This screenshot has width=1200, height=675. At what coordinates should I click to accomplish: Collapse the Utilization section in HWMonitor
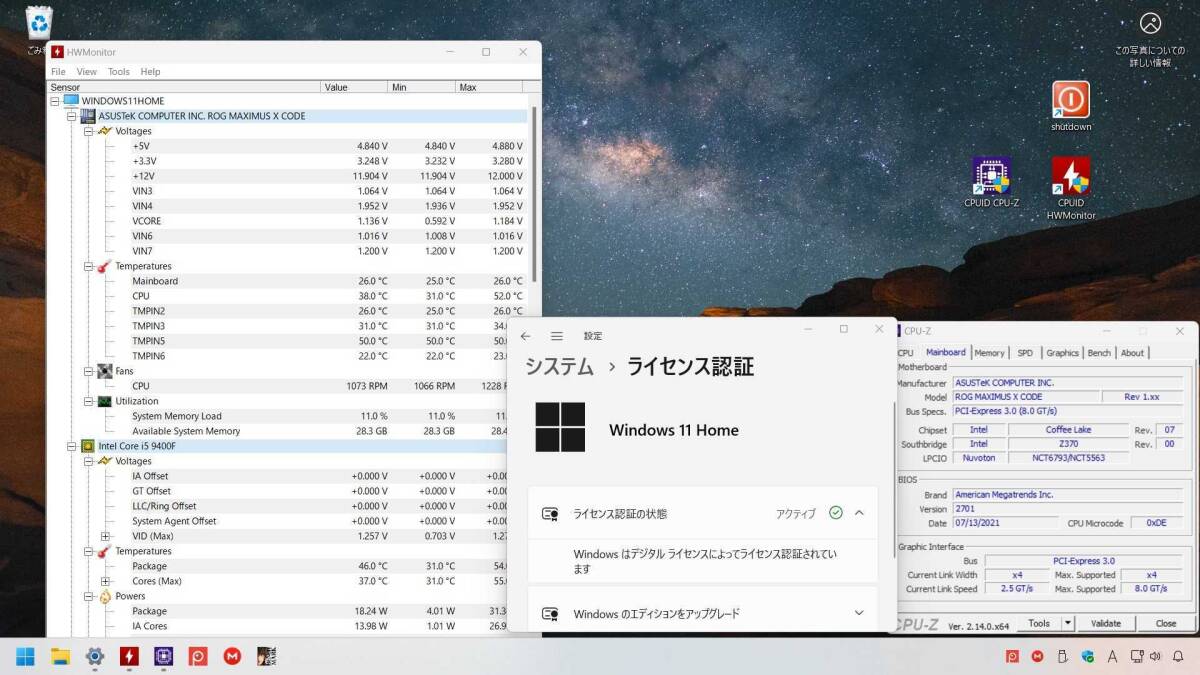88,401
